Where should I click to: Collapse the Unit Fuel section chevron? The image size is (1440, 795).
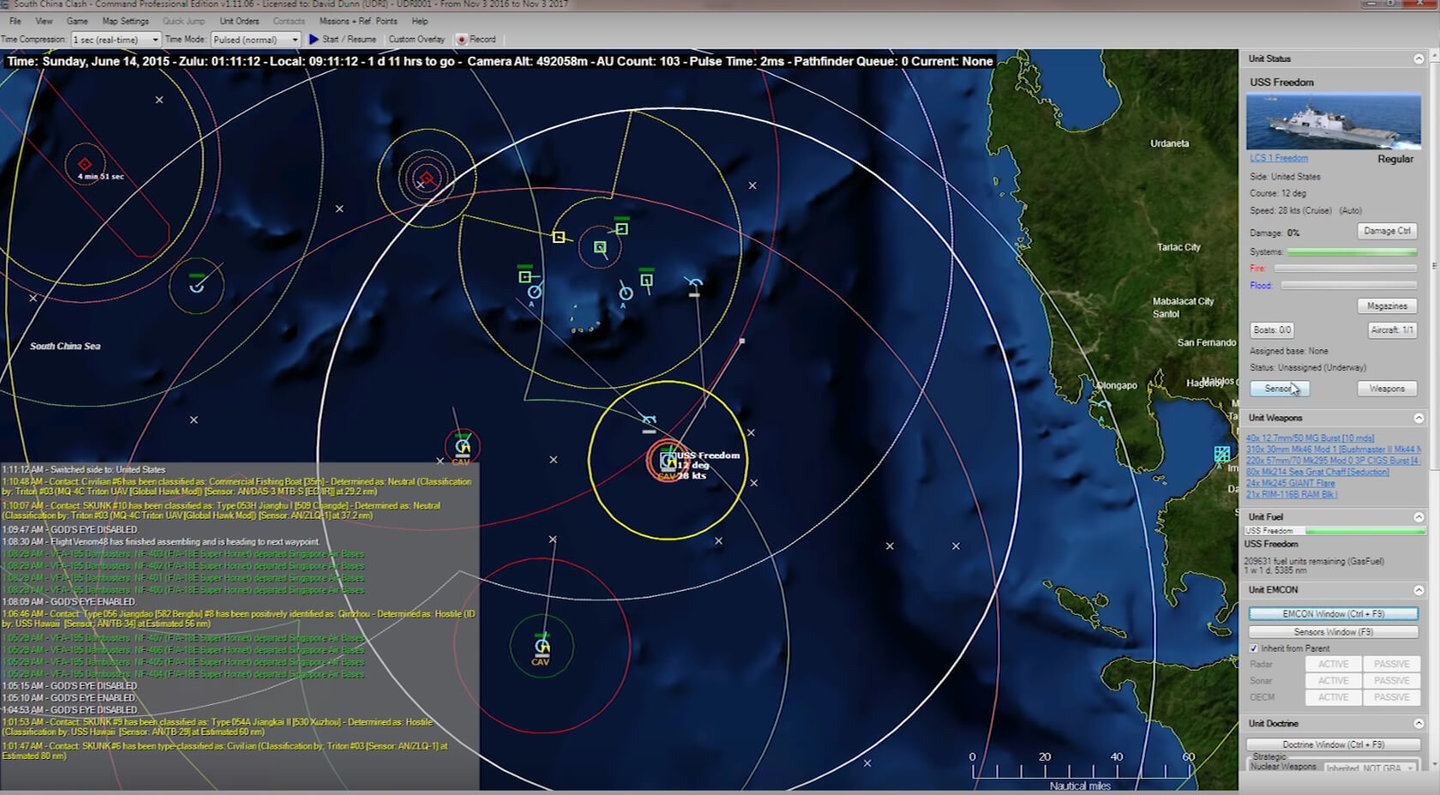[1418, 517]
